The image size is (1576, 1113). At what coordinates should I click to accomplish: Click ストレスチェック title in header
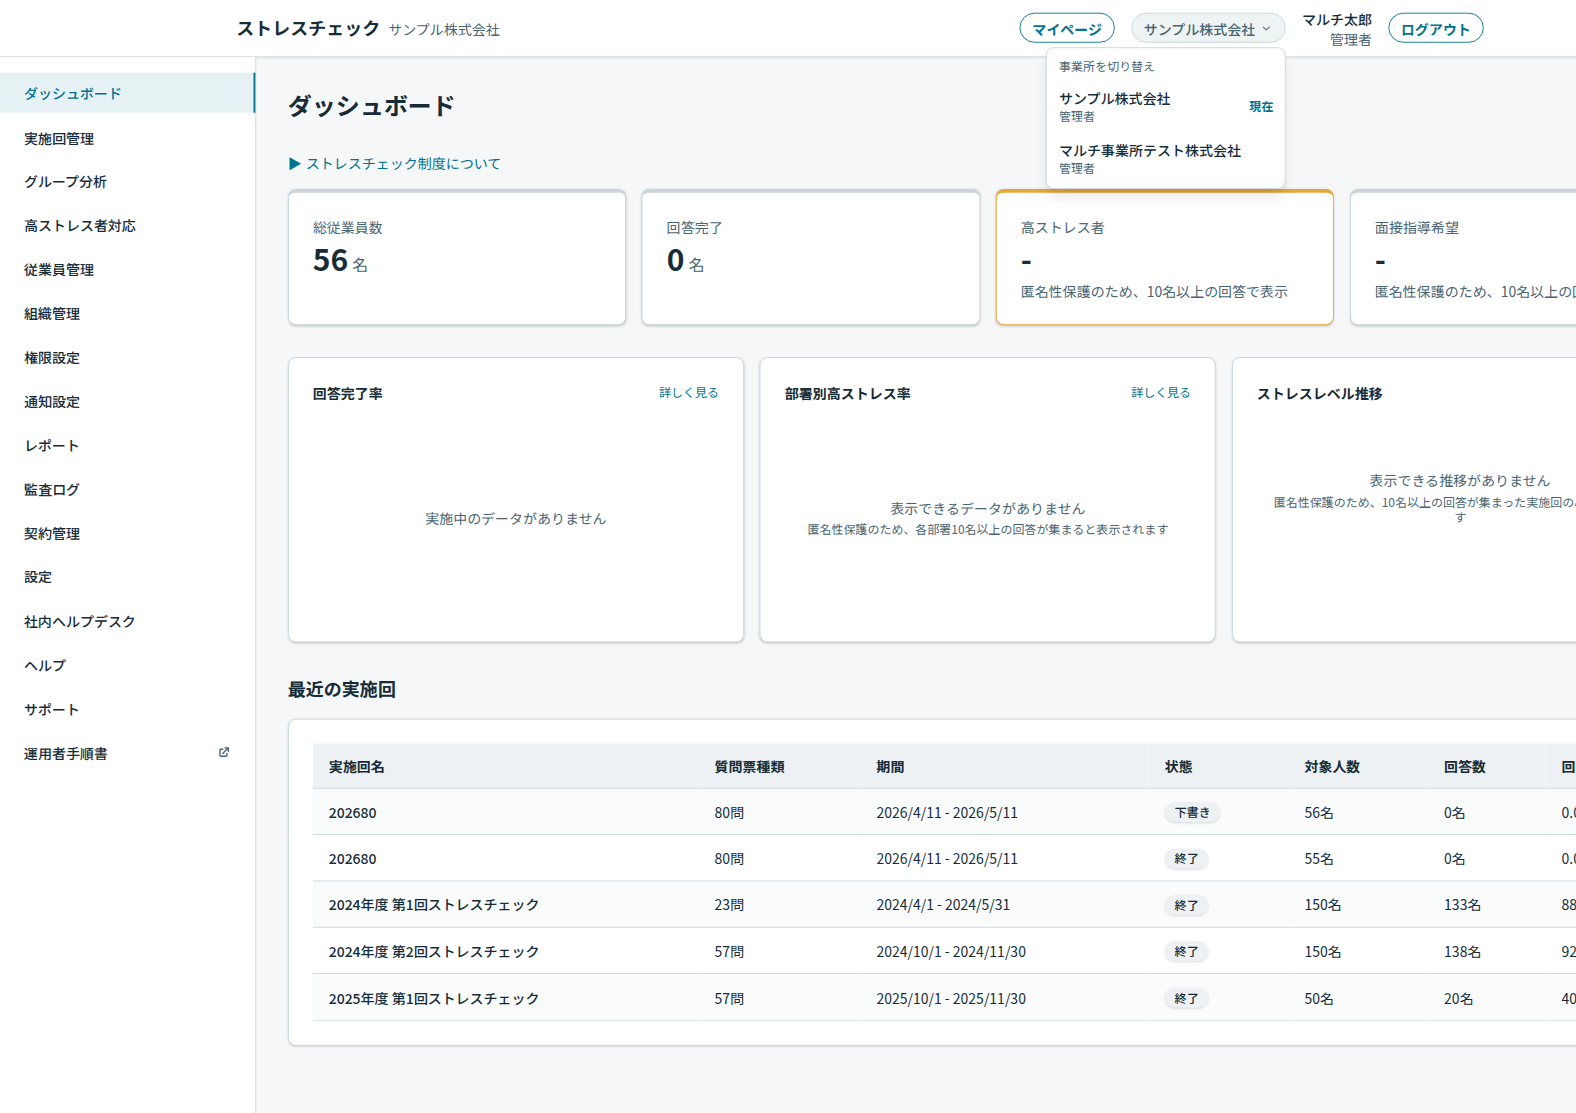308,28
